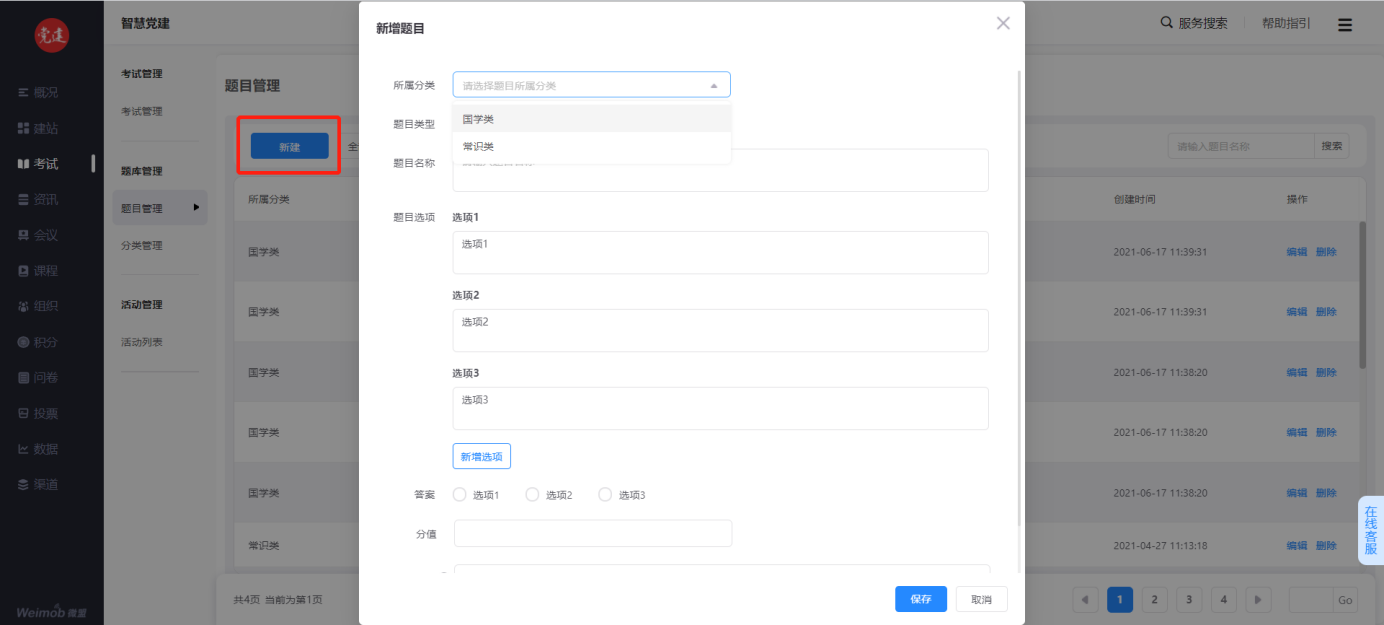Click the 建站 icon in the left sidebar

pos(24,128)
